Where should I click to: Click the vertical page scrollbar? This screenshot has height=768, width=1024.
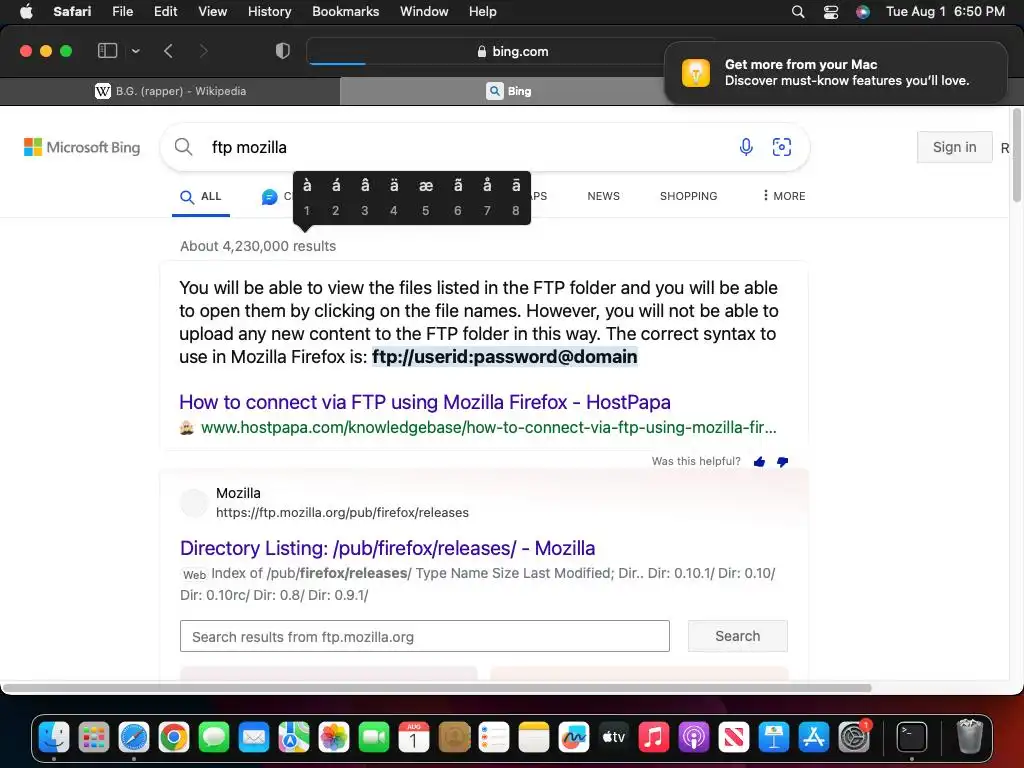1017,155
